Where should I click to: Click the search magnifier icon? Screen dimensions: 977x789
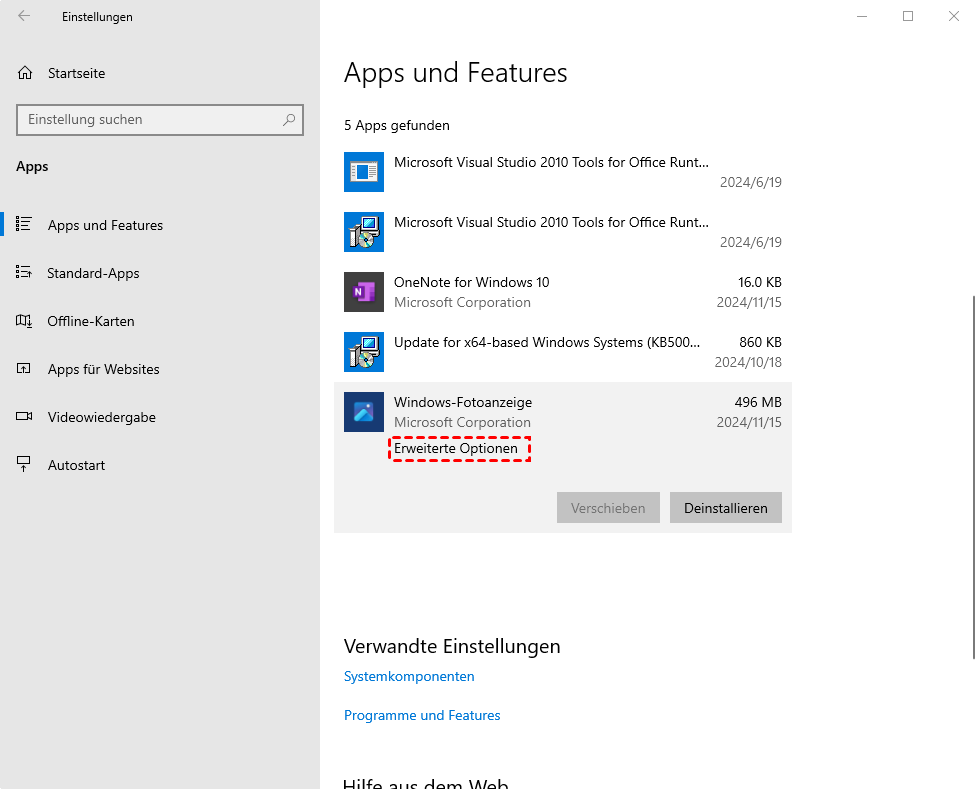289,119
